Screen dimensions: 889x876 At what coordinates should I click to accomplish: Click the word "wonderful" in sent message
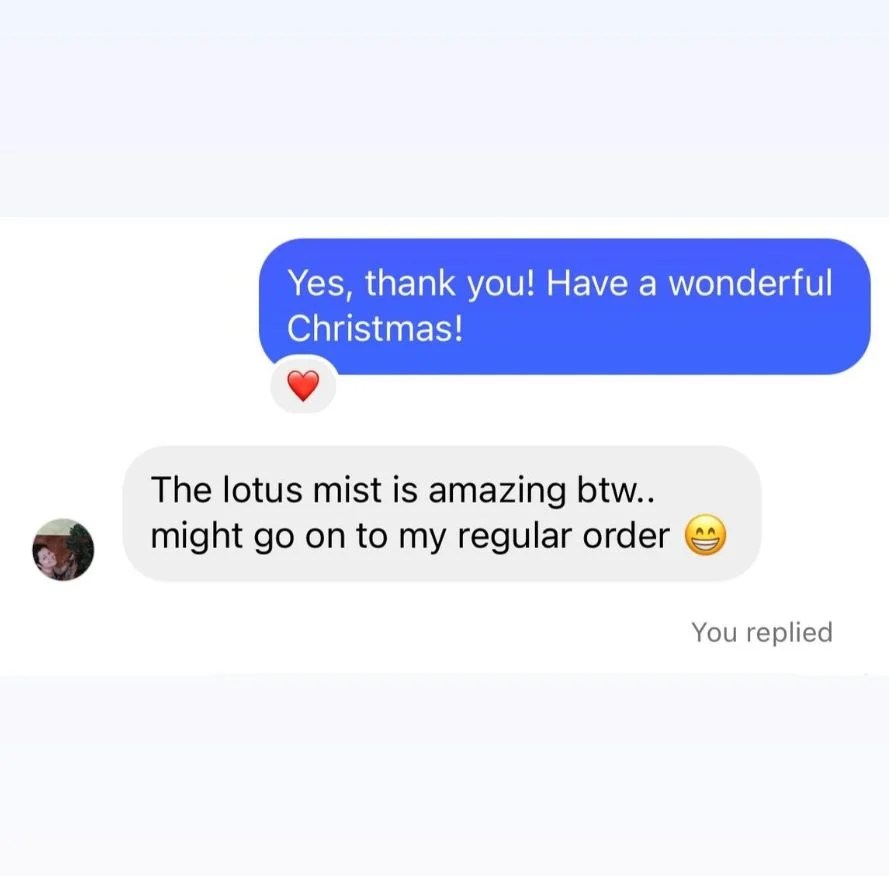(751, 282)
